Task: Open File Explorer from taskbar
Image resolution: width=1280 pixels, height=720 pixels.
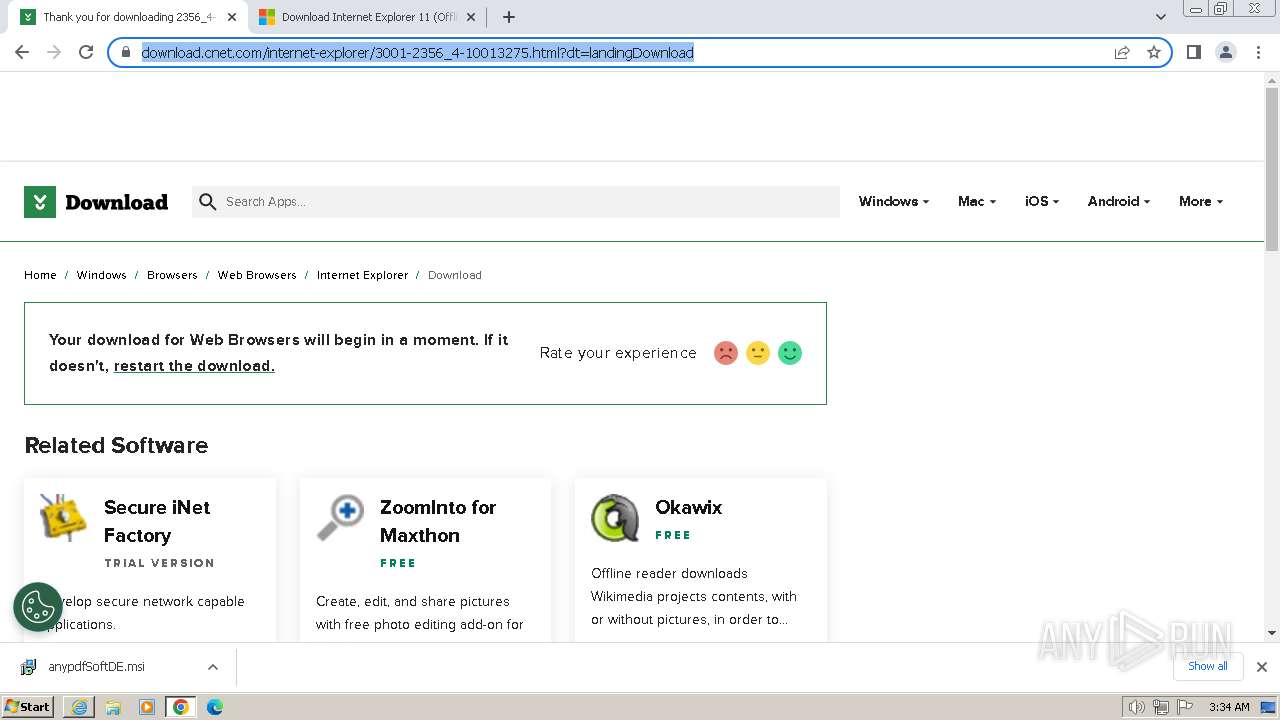Action: point(113,707)
